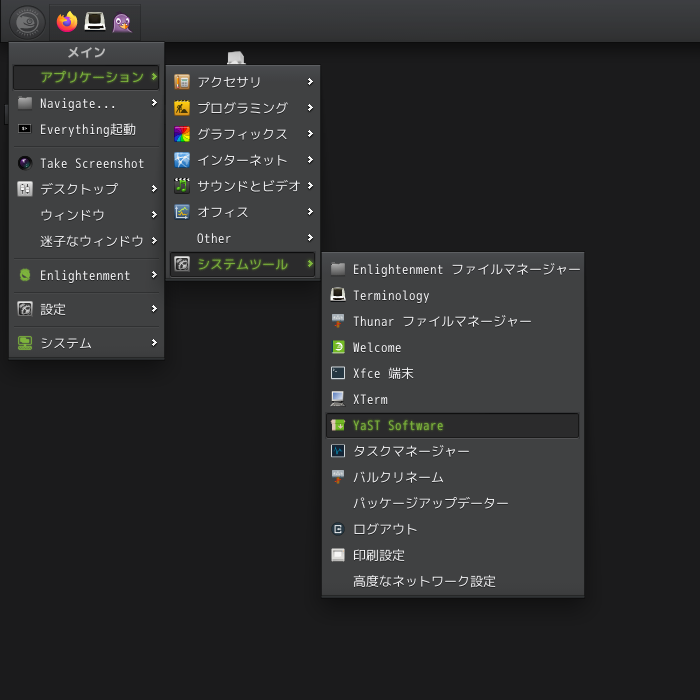The height and width of the screenshot is (700, 700).
Task: Expand the アクセサリ submenu arrow
Action: tap(310, 82)
